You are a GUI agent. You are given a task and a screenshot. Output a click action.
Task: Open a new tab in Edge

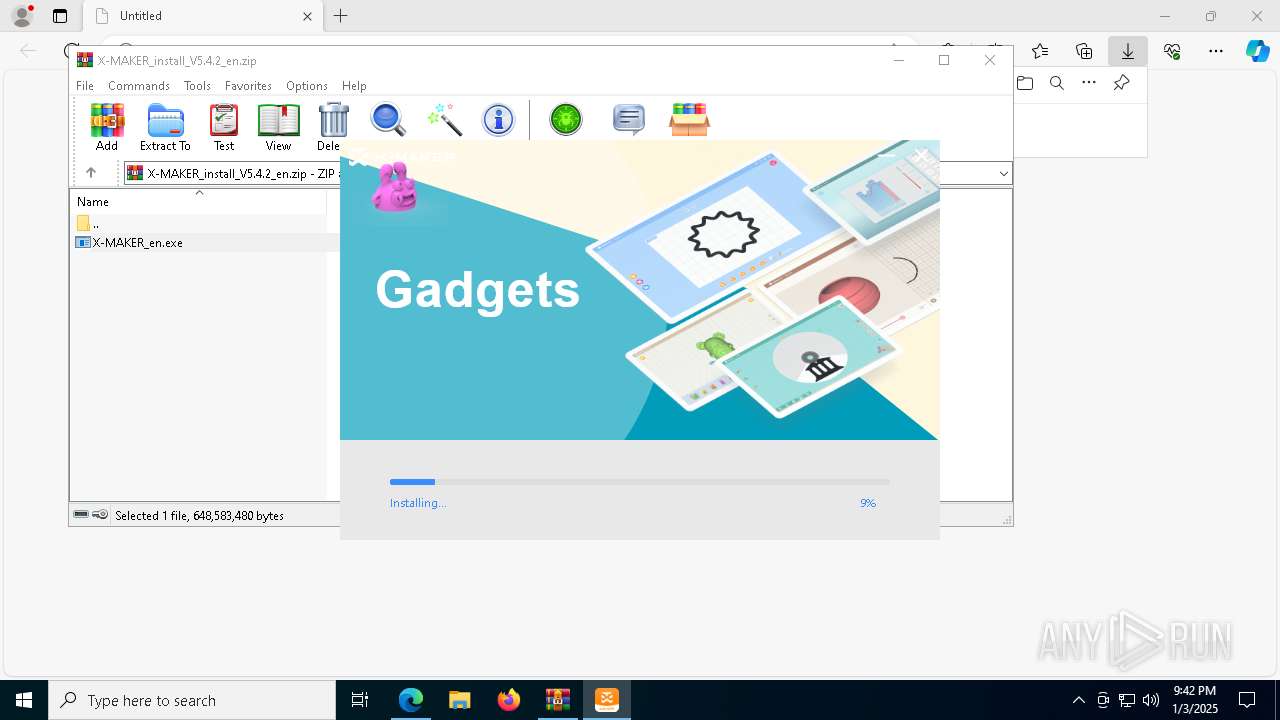click(341, 16)
